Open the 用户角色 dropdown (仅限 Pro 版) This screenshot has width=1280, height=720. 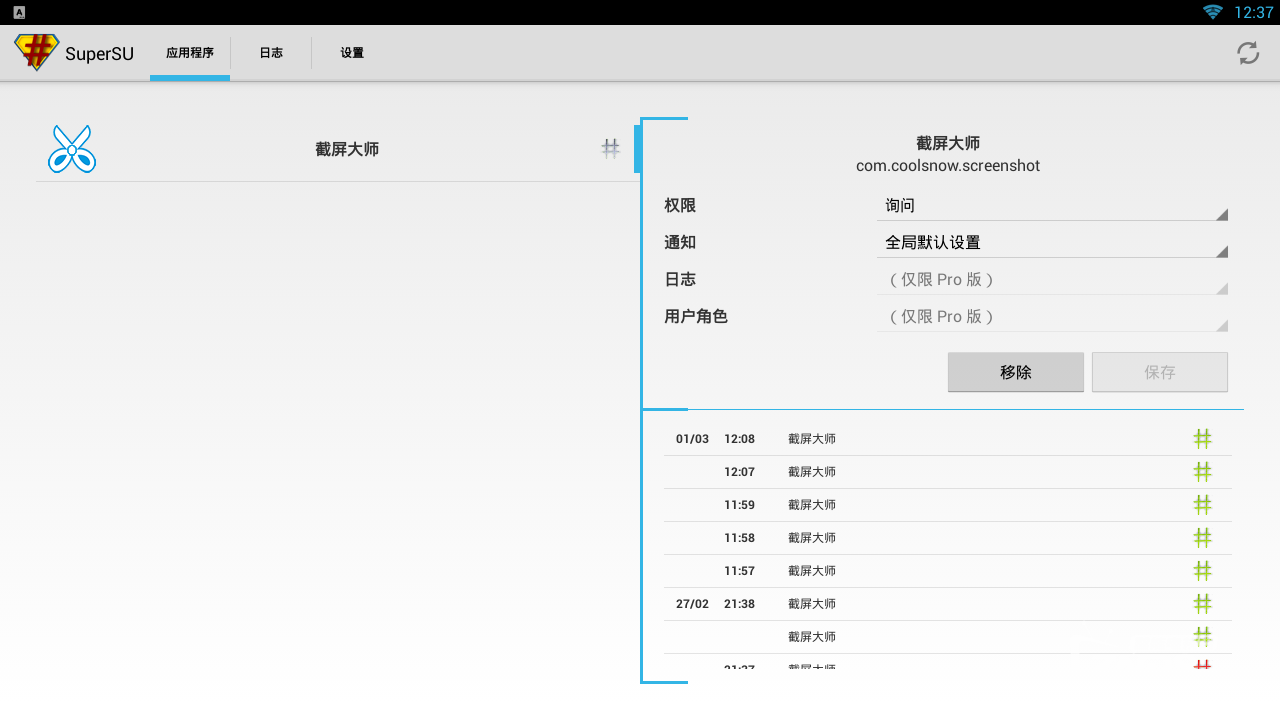[x=1052, y=316]
